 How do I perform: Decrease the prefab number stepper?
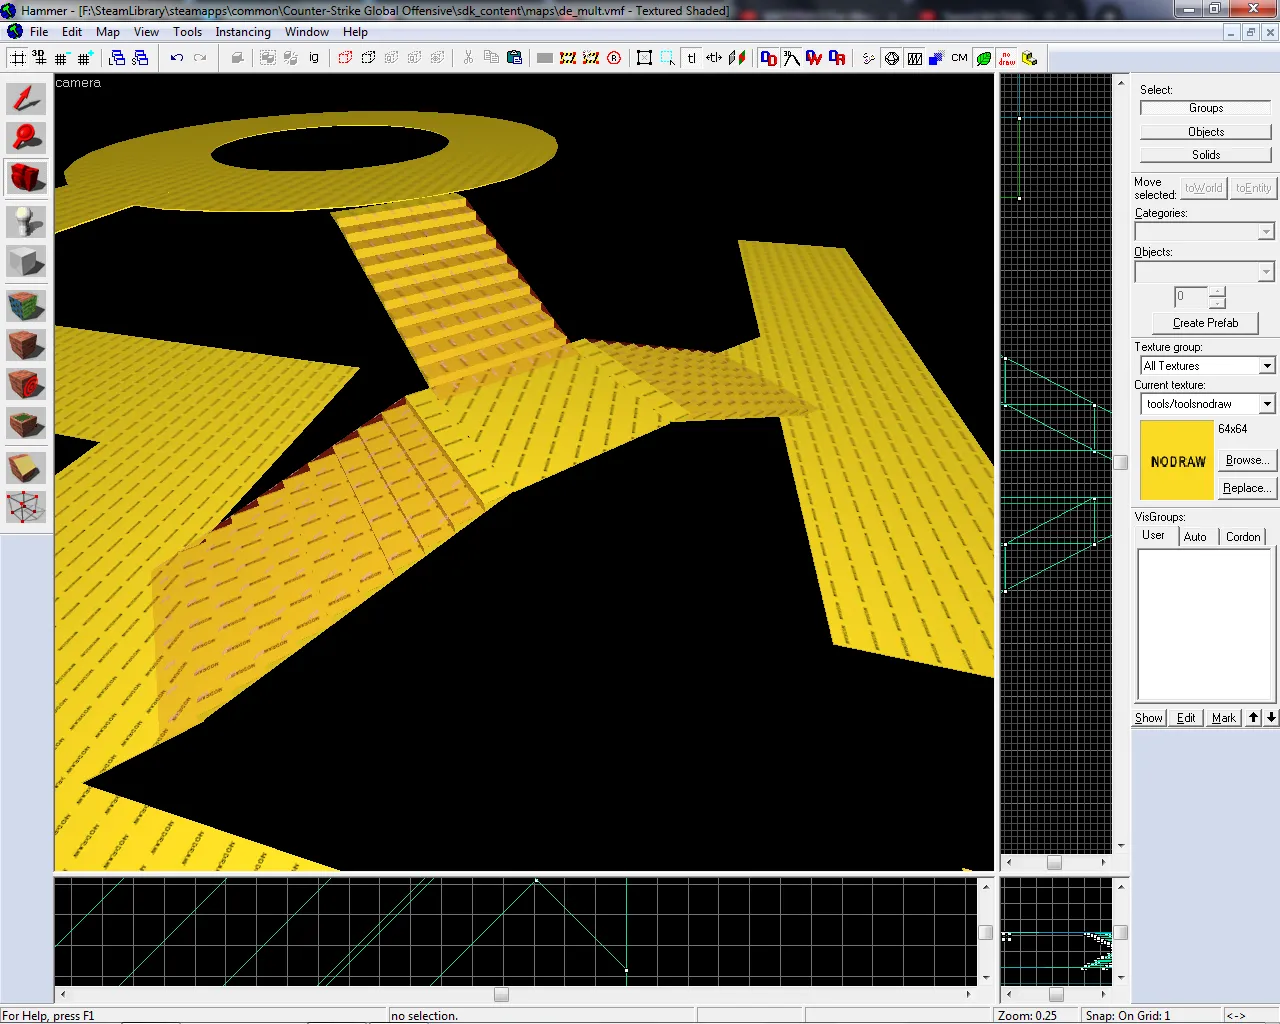click(1217, 303)
